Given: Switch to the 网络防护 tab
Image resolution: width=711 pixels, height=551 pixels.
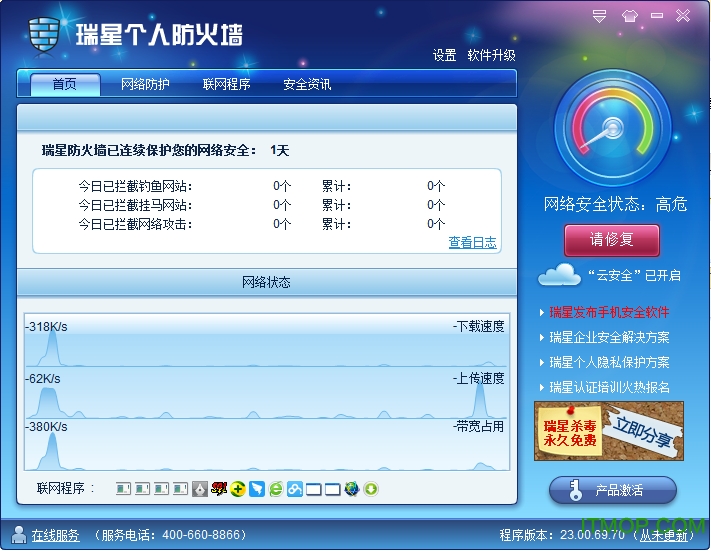Looking at the screenshot, I should pyautogui.click(x=145, y=84).
